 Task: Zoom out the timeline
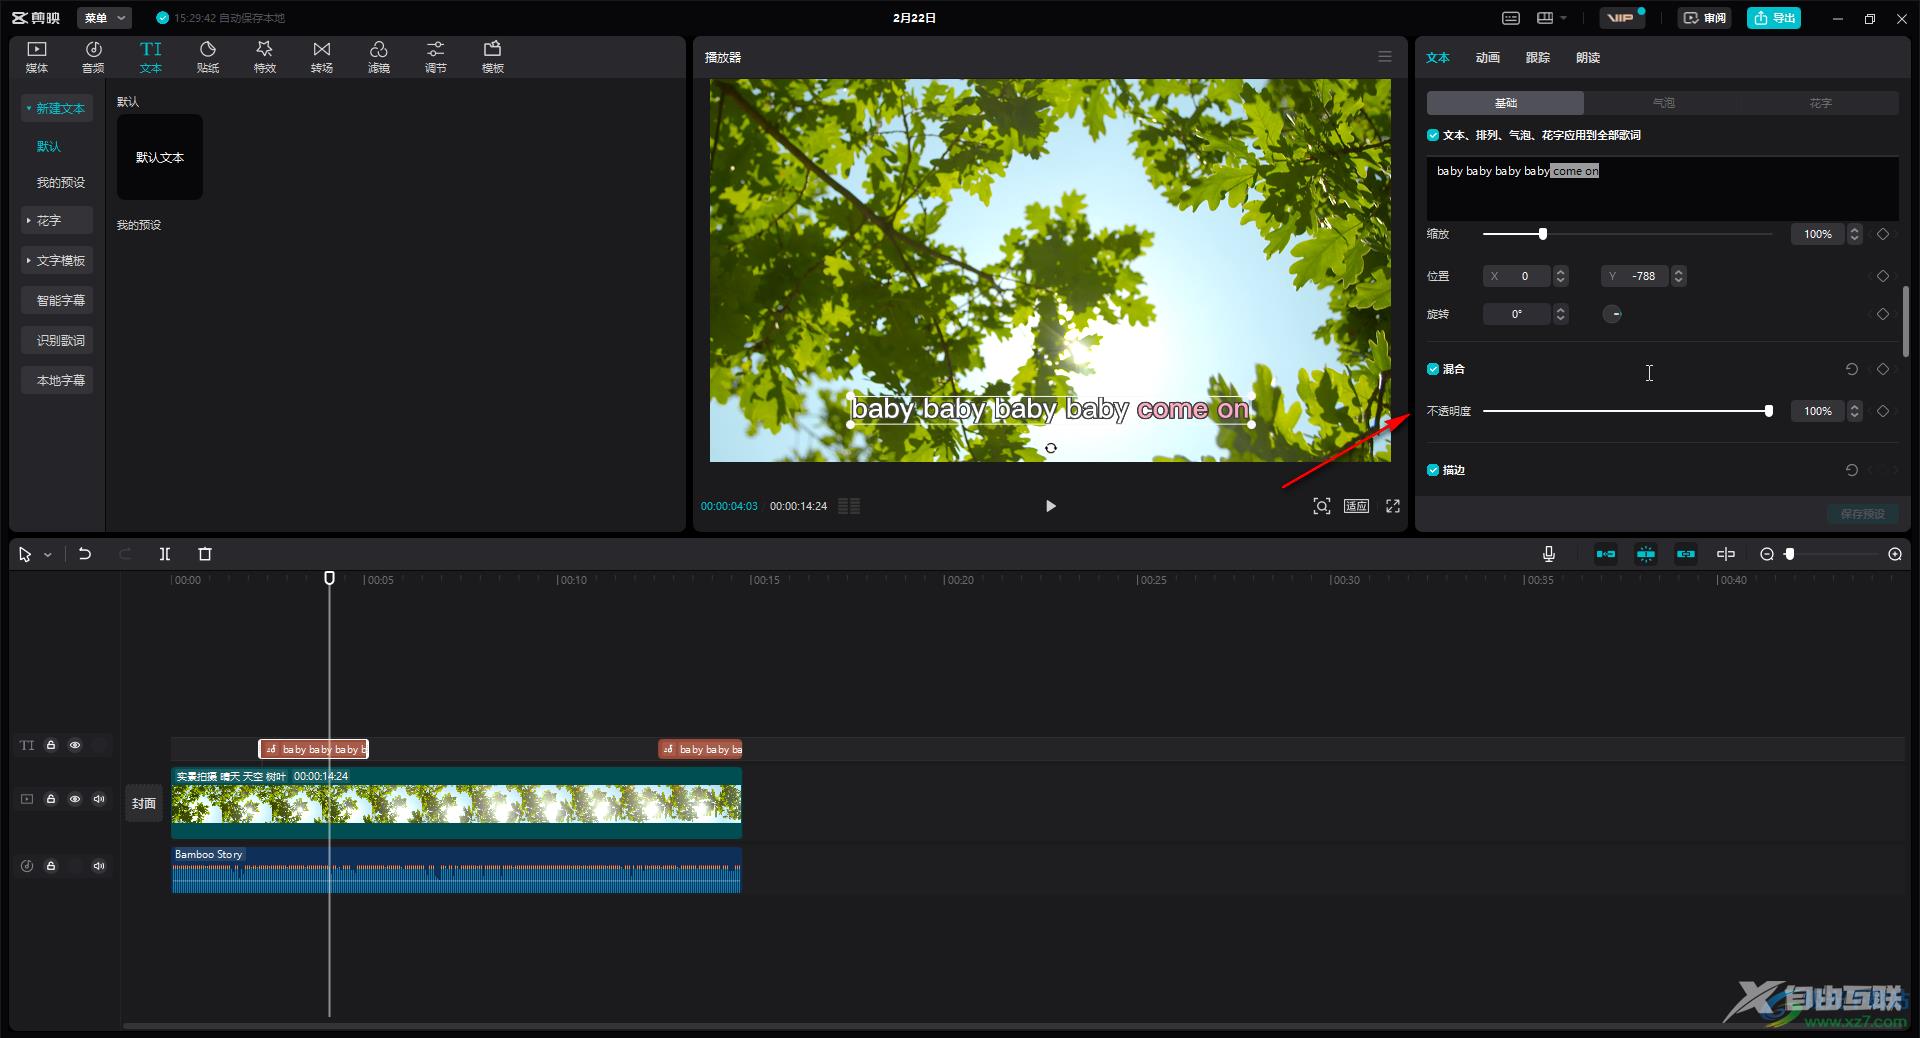(1767, 554)
